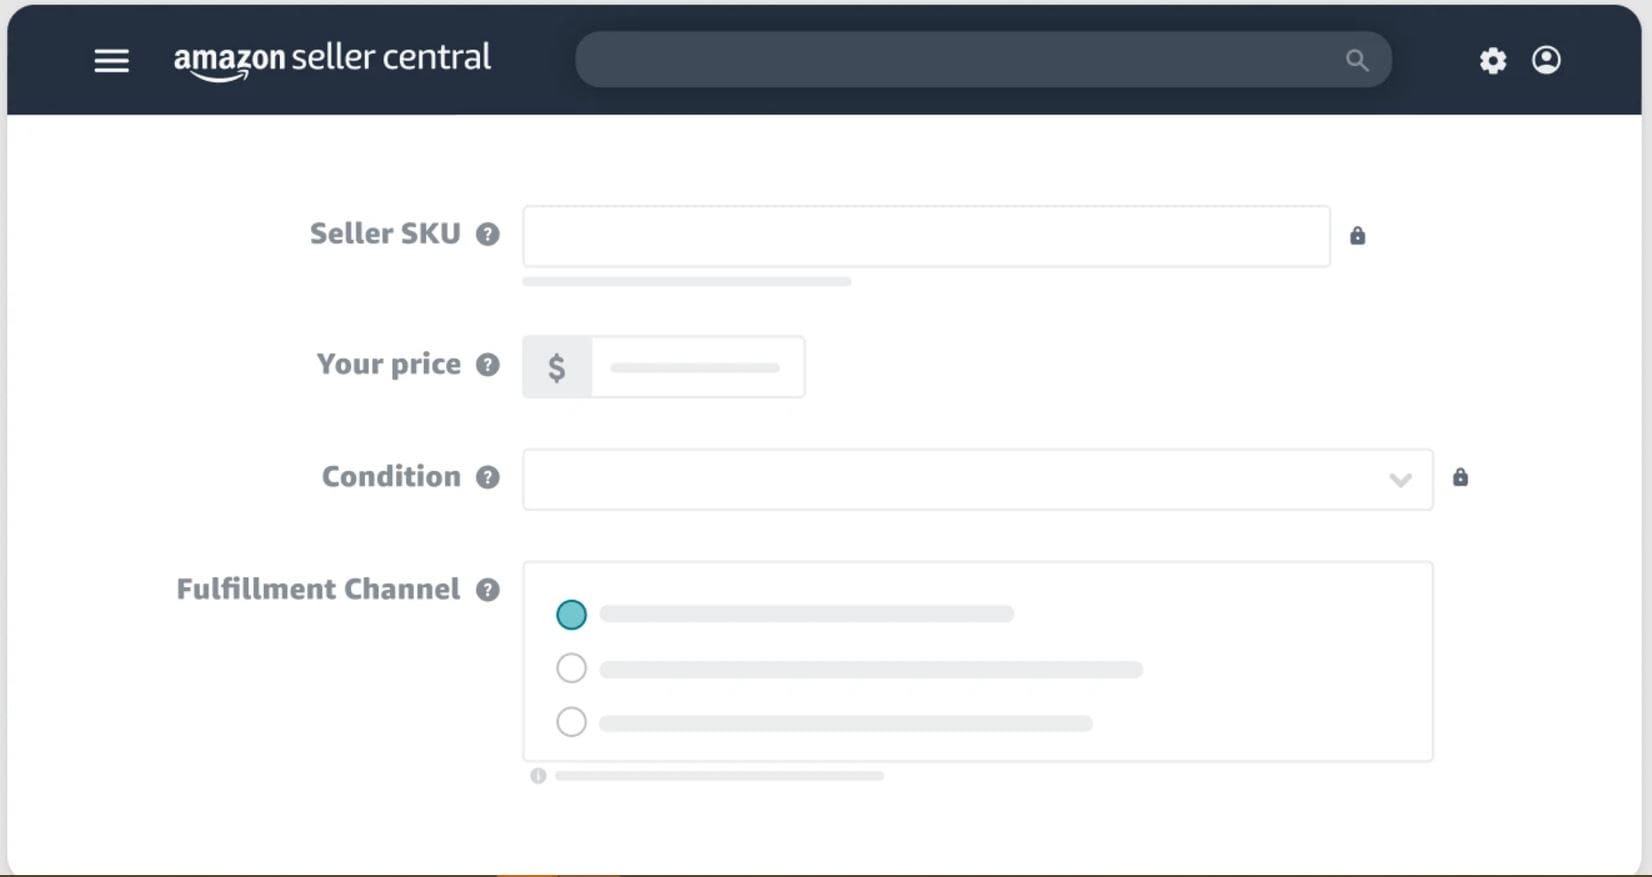
Task: Click the Amazon Seller Central logo
Action: pyautogui.click(x=332, y=59)
